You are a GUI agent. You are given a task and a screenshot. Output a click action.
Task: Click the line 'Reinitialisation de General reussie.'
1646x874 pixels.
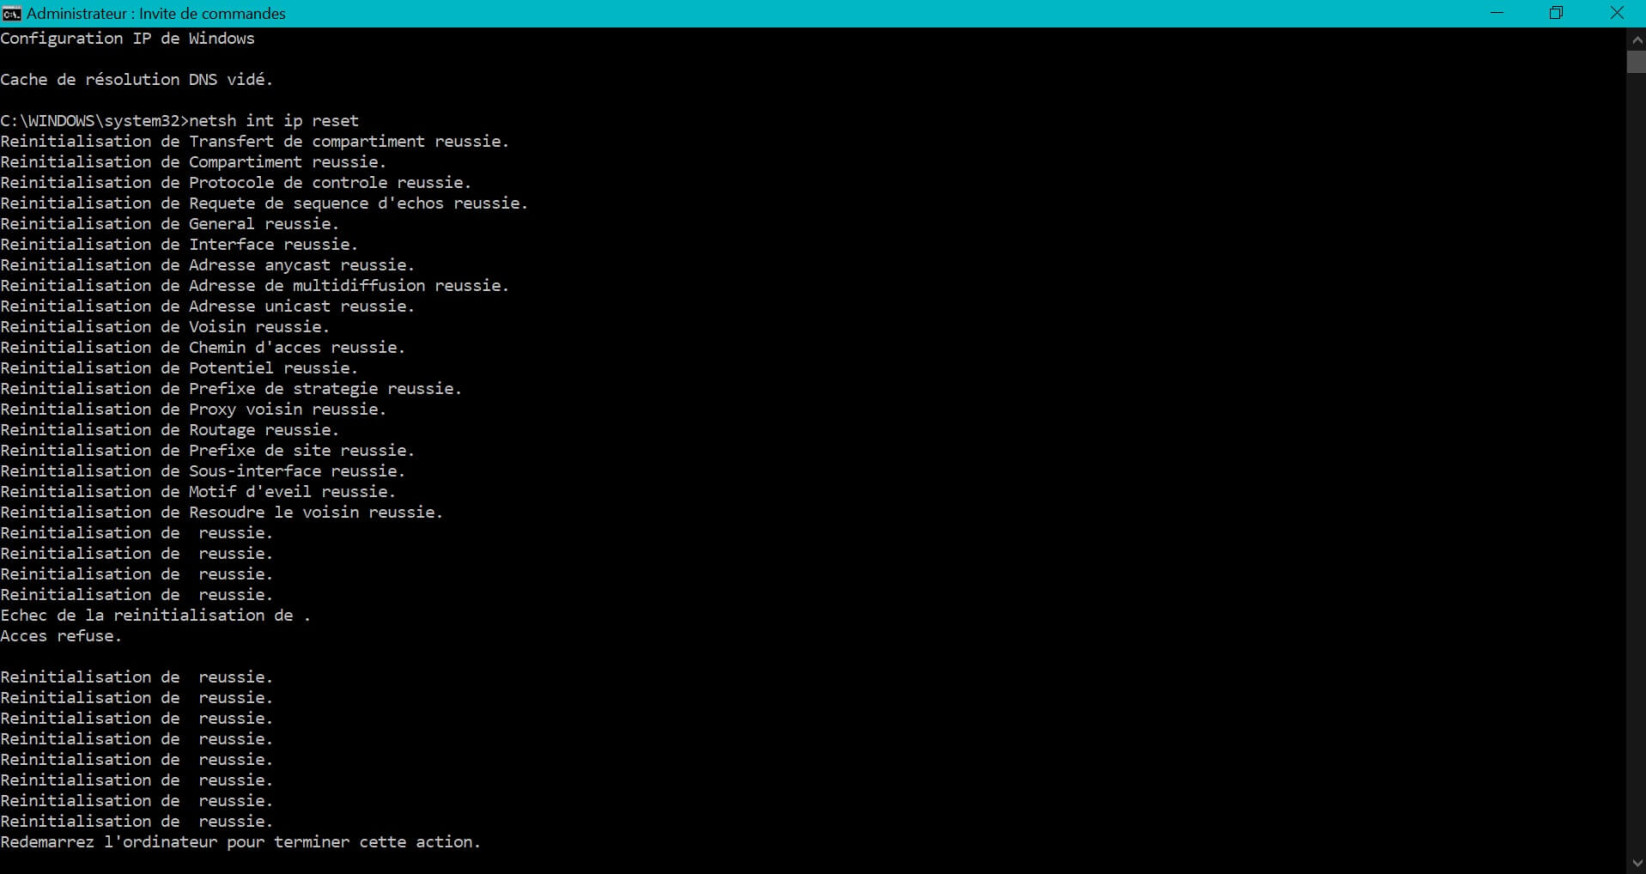click(x=170, y=224)
